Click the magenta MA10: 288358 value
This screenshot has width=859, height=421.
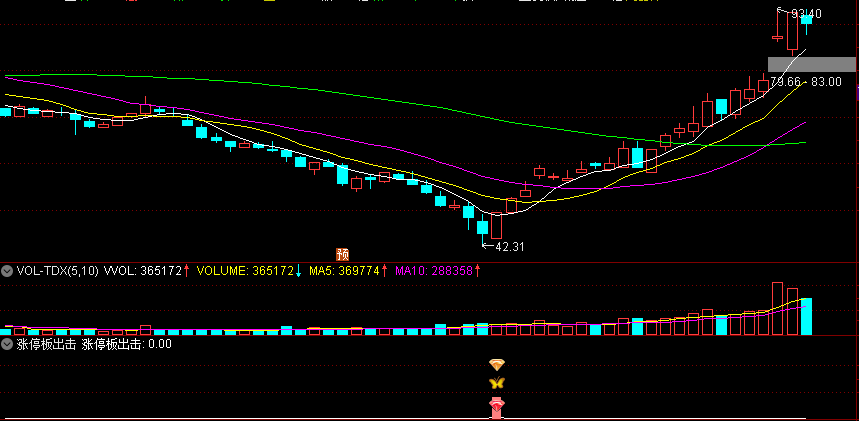point(434,271)
